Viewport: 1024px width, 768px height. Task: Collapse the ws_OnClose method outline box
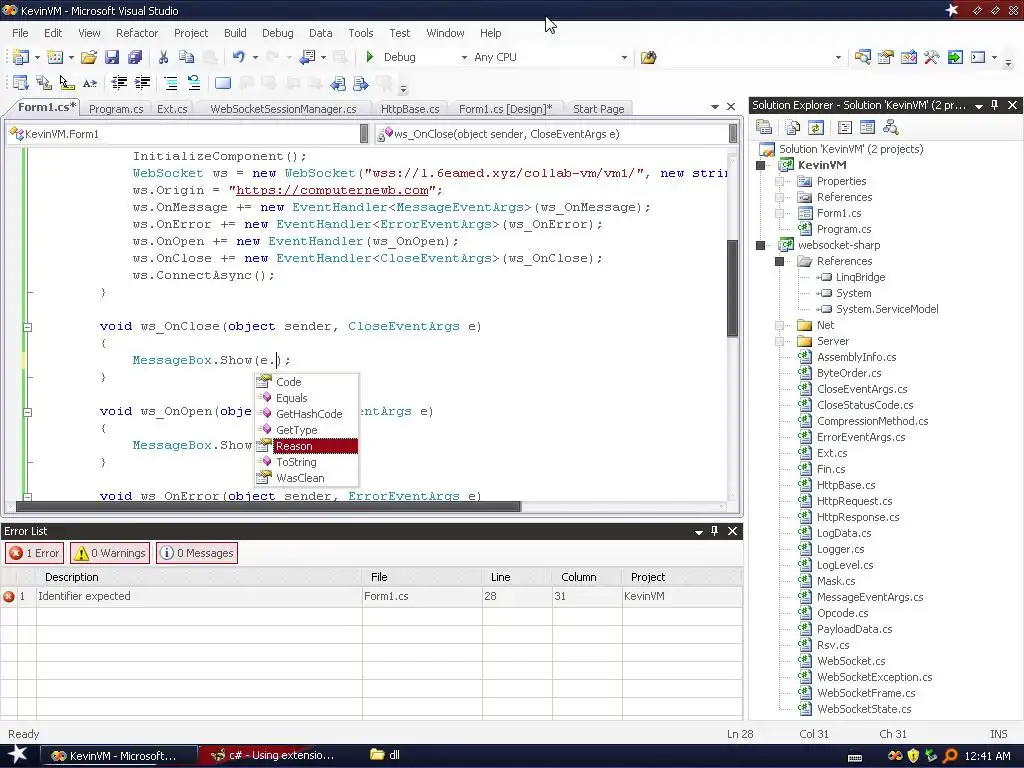click(27, 327)
